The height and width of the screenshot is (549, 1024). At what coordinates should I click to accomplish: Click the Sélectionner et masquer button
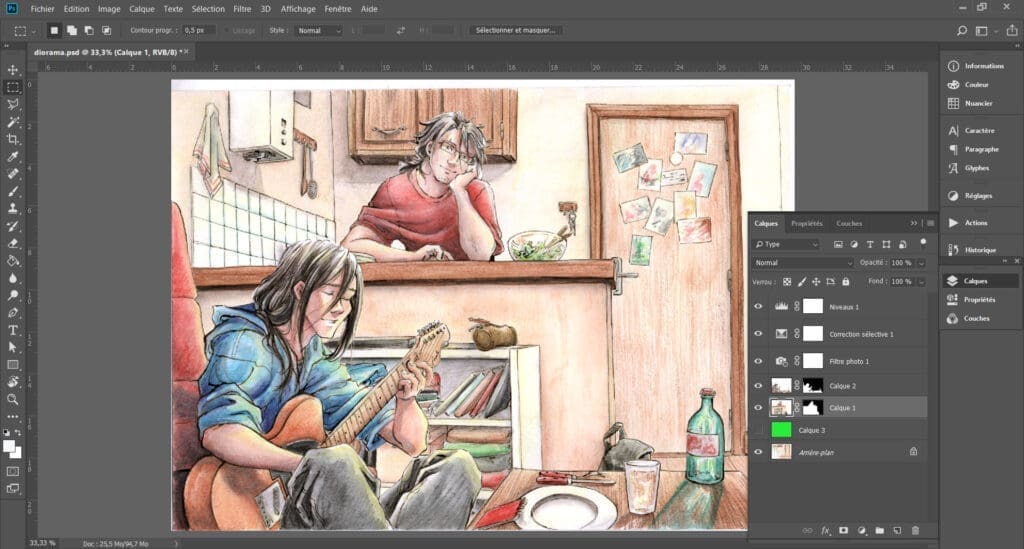pos(516,31)
